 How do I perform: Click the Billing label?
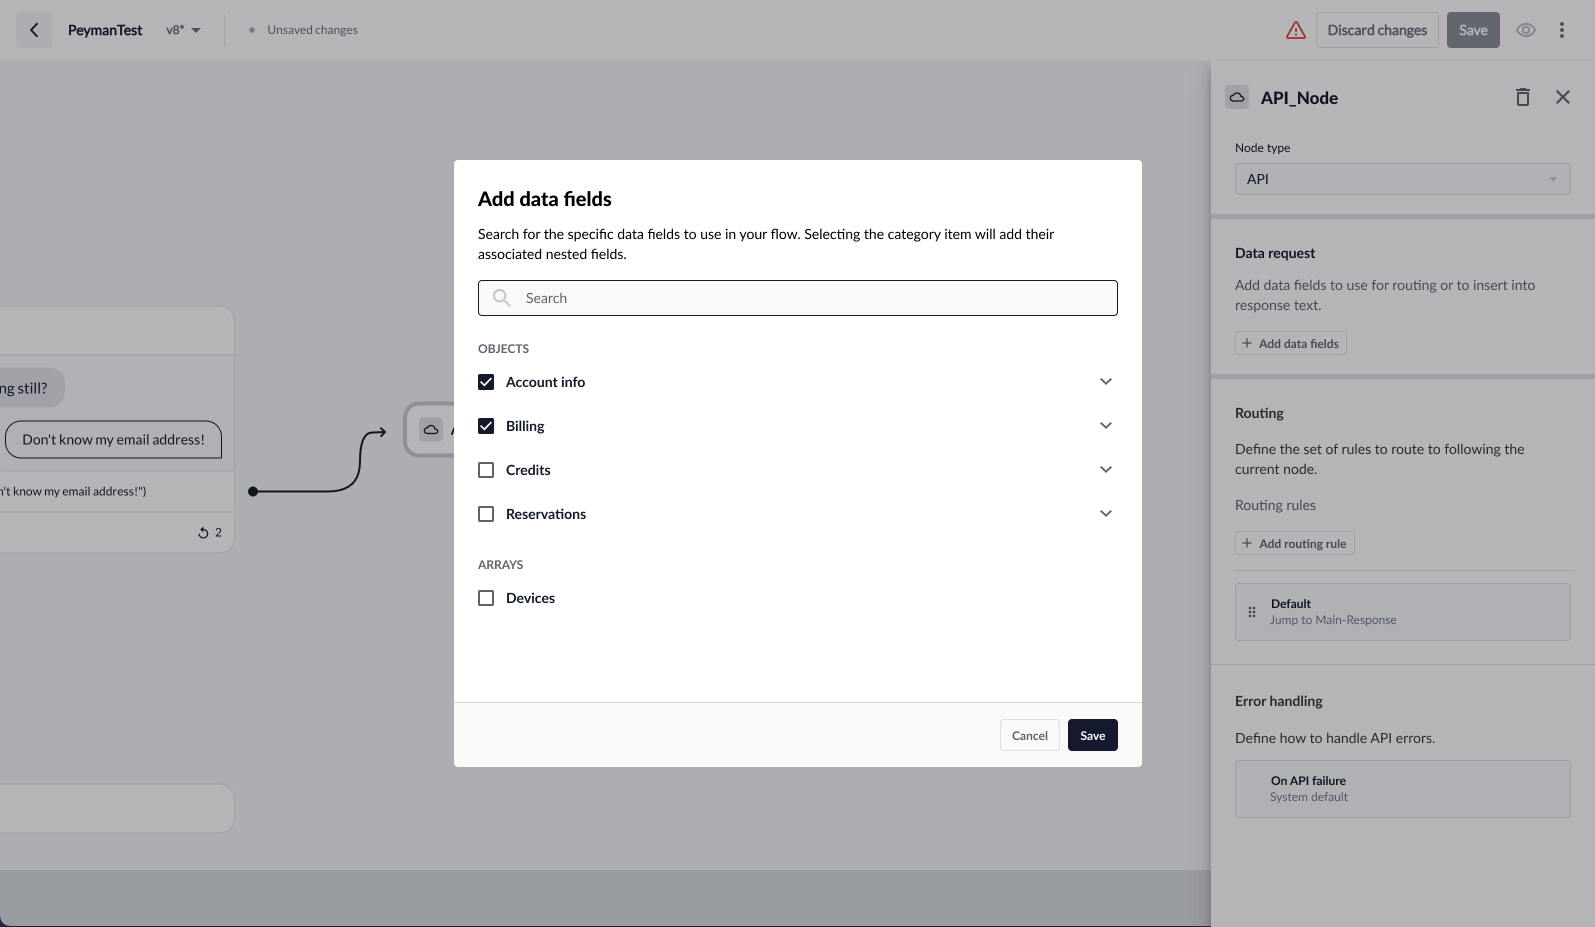(525, 426)
